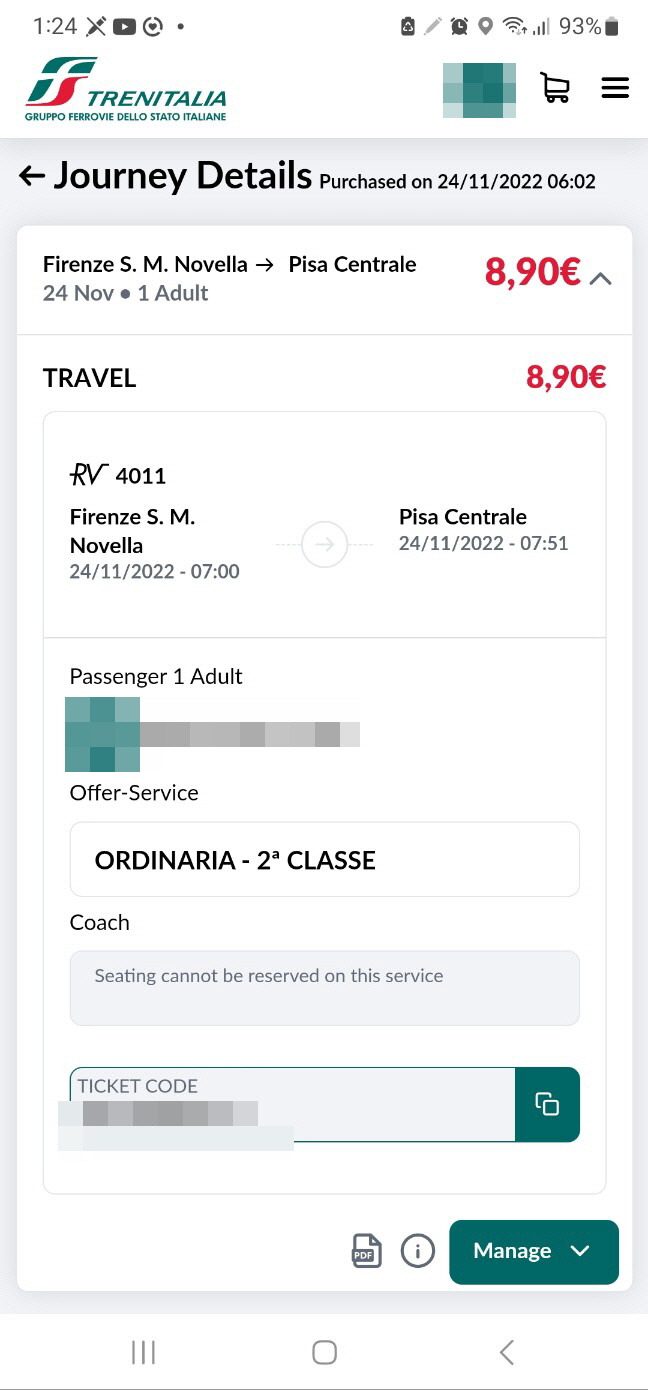Tap the Android home button
Viewport: 648px width, 1390px height.
[x=324, y=1353]
